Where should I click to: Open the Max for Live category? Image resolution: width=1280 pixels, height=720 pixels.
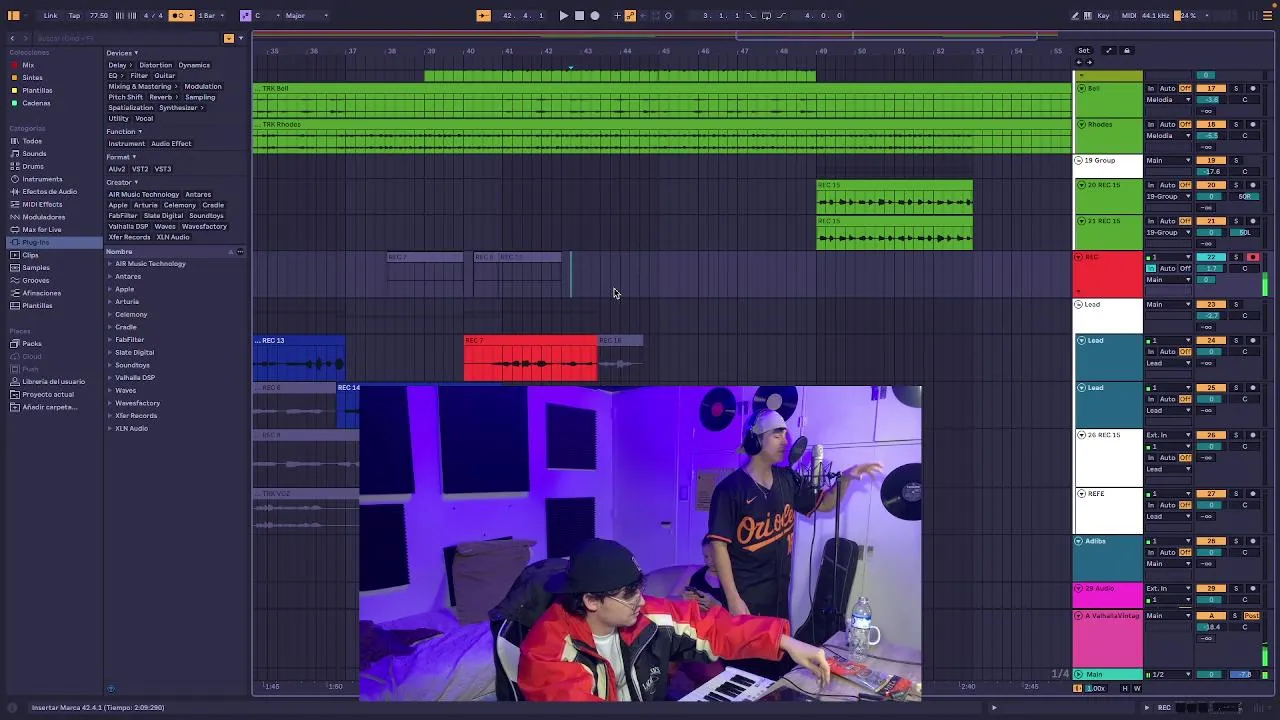42,229
